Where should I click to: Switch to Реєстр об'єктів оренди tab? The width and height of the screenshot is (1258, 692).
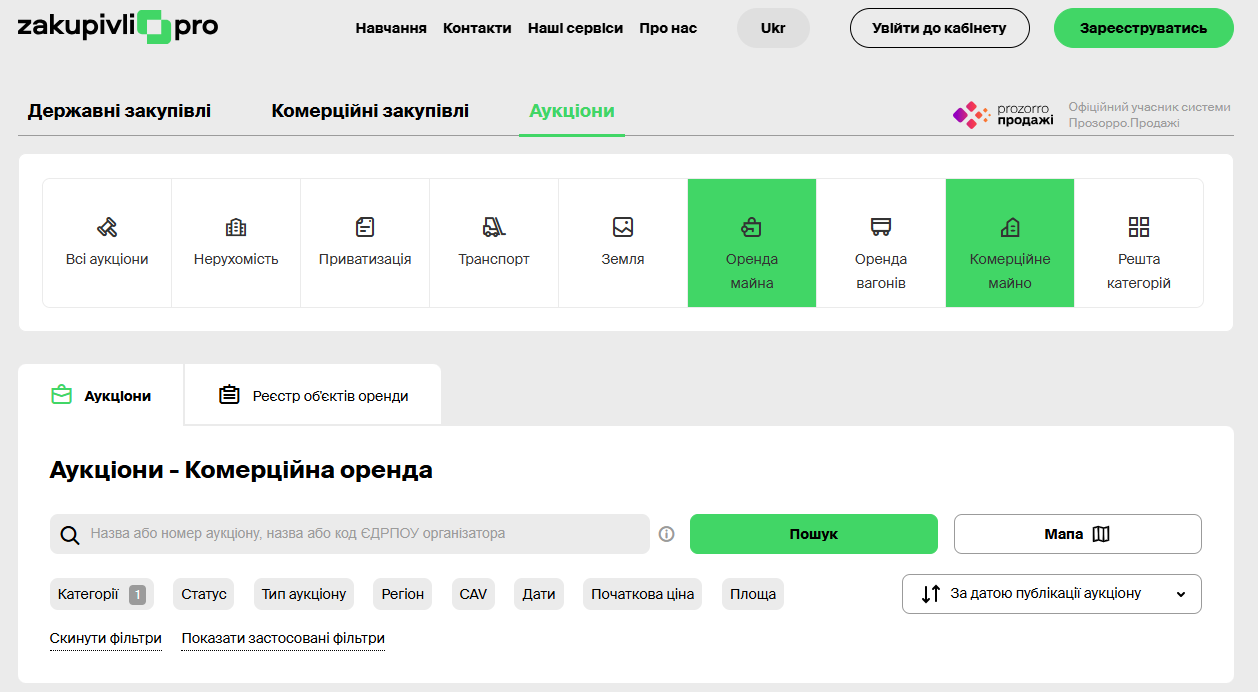(313, 395)
